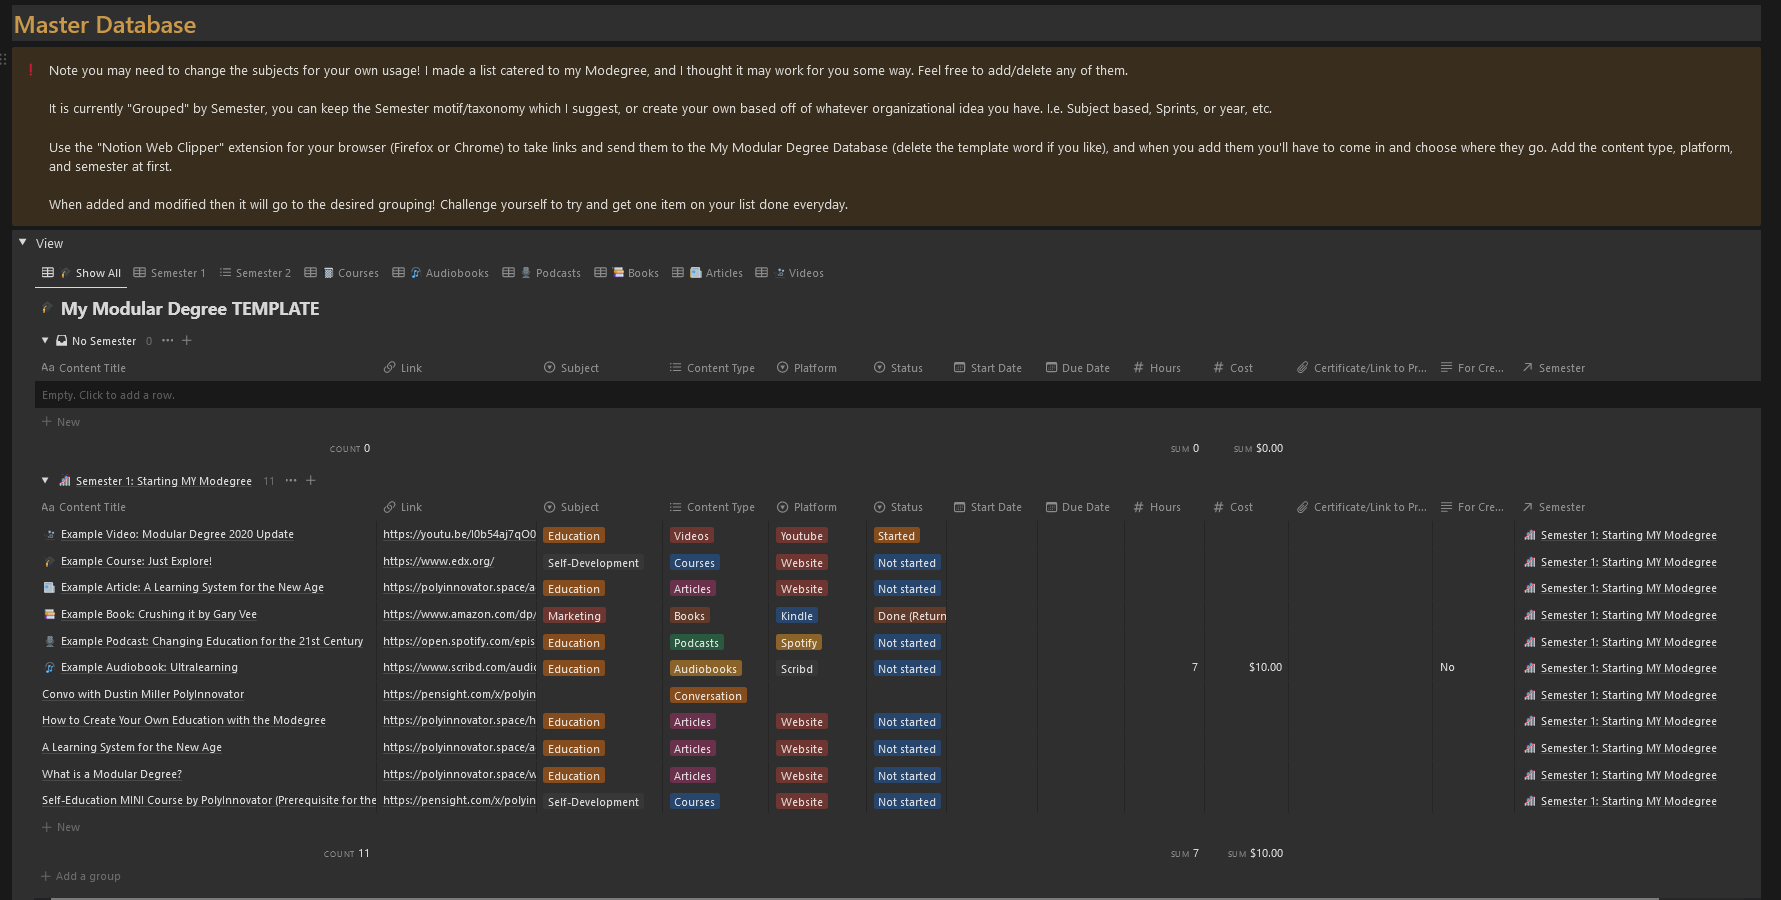Click the 'Empty. Click to add a row' area

pos(108,395)
